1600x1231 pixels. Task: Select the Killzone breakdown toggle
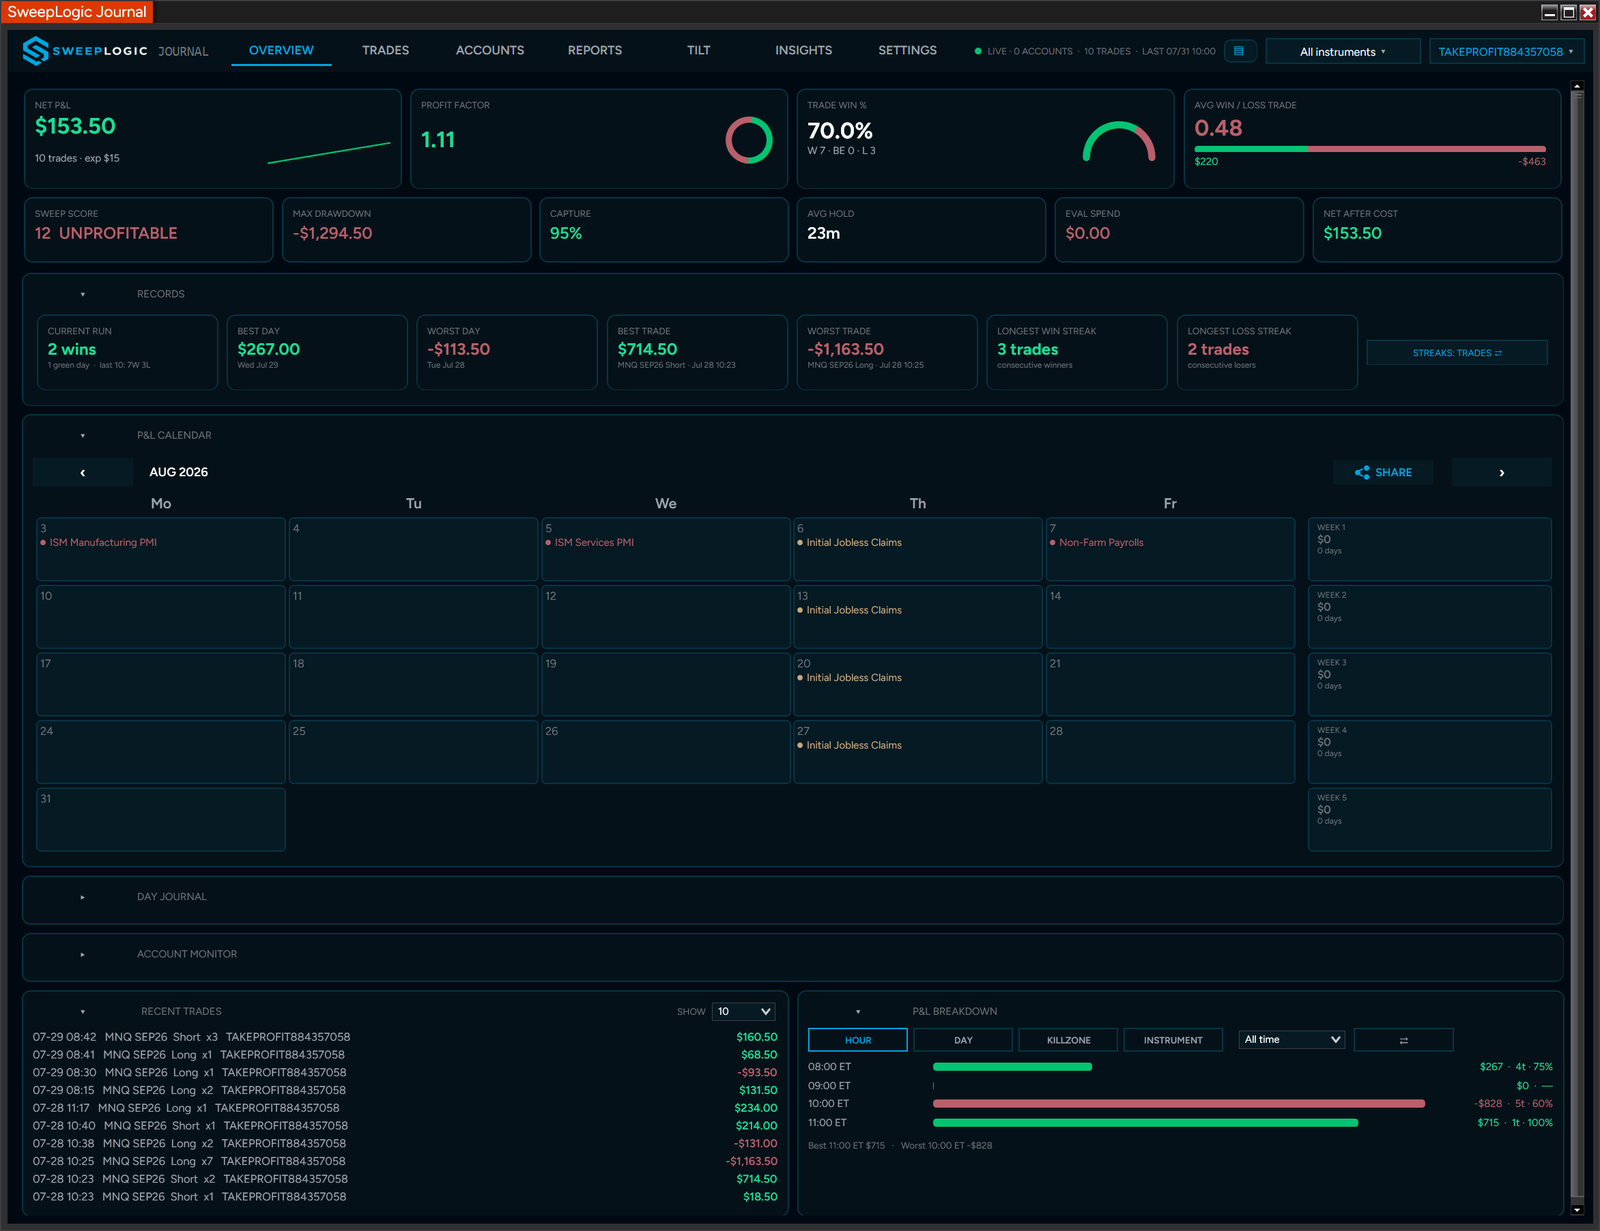pyautogui.click(x=1068, y=1040)
